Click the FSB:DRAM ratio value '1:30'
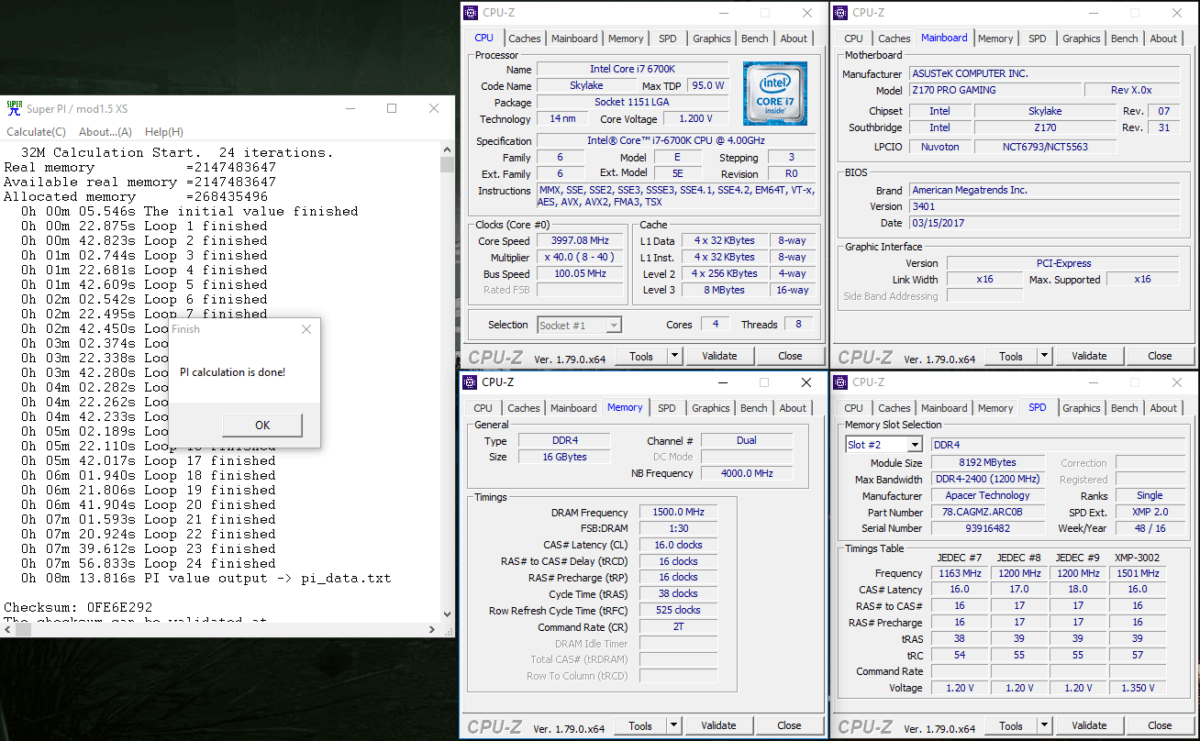The width and height of the screenshot is (1200, 741). [679, 529]
